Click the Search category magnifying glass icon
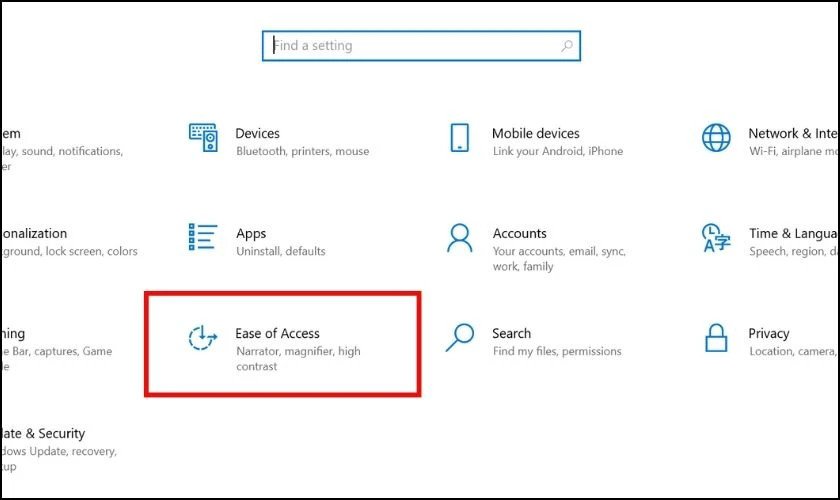The image size is (840, 500). tap(460, 338)
